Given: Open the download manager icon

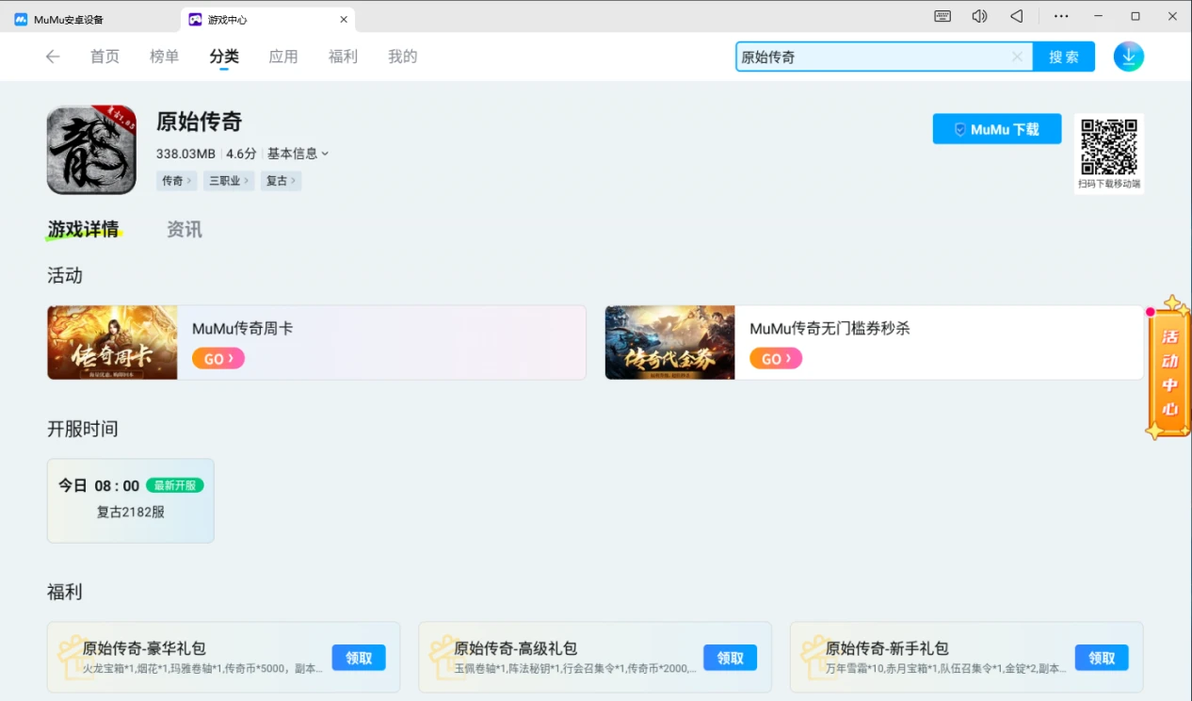Looking at the screenshot, I should tap(1128, 56).
